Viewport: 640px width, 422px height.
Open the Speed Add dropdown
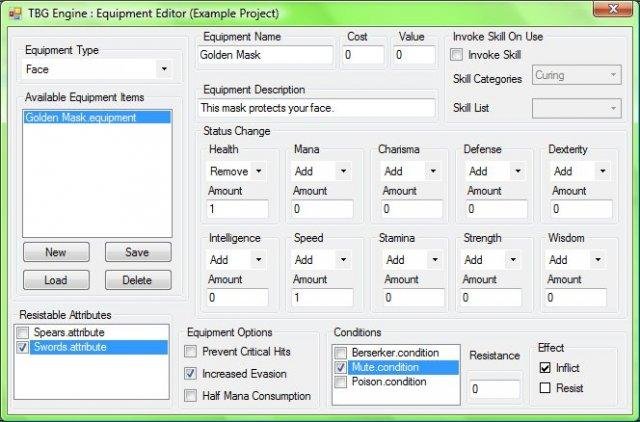(x=322, y=260)
